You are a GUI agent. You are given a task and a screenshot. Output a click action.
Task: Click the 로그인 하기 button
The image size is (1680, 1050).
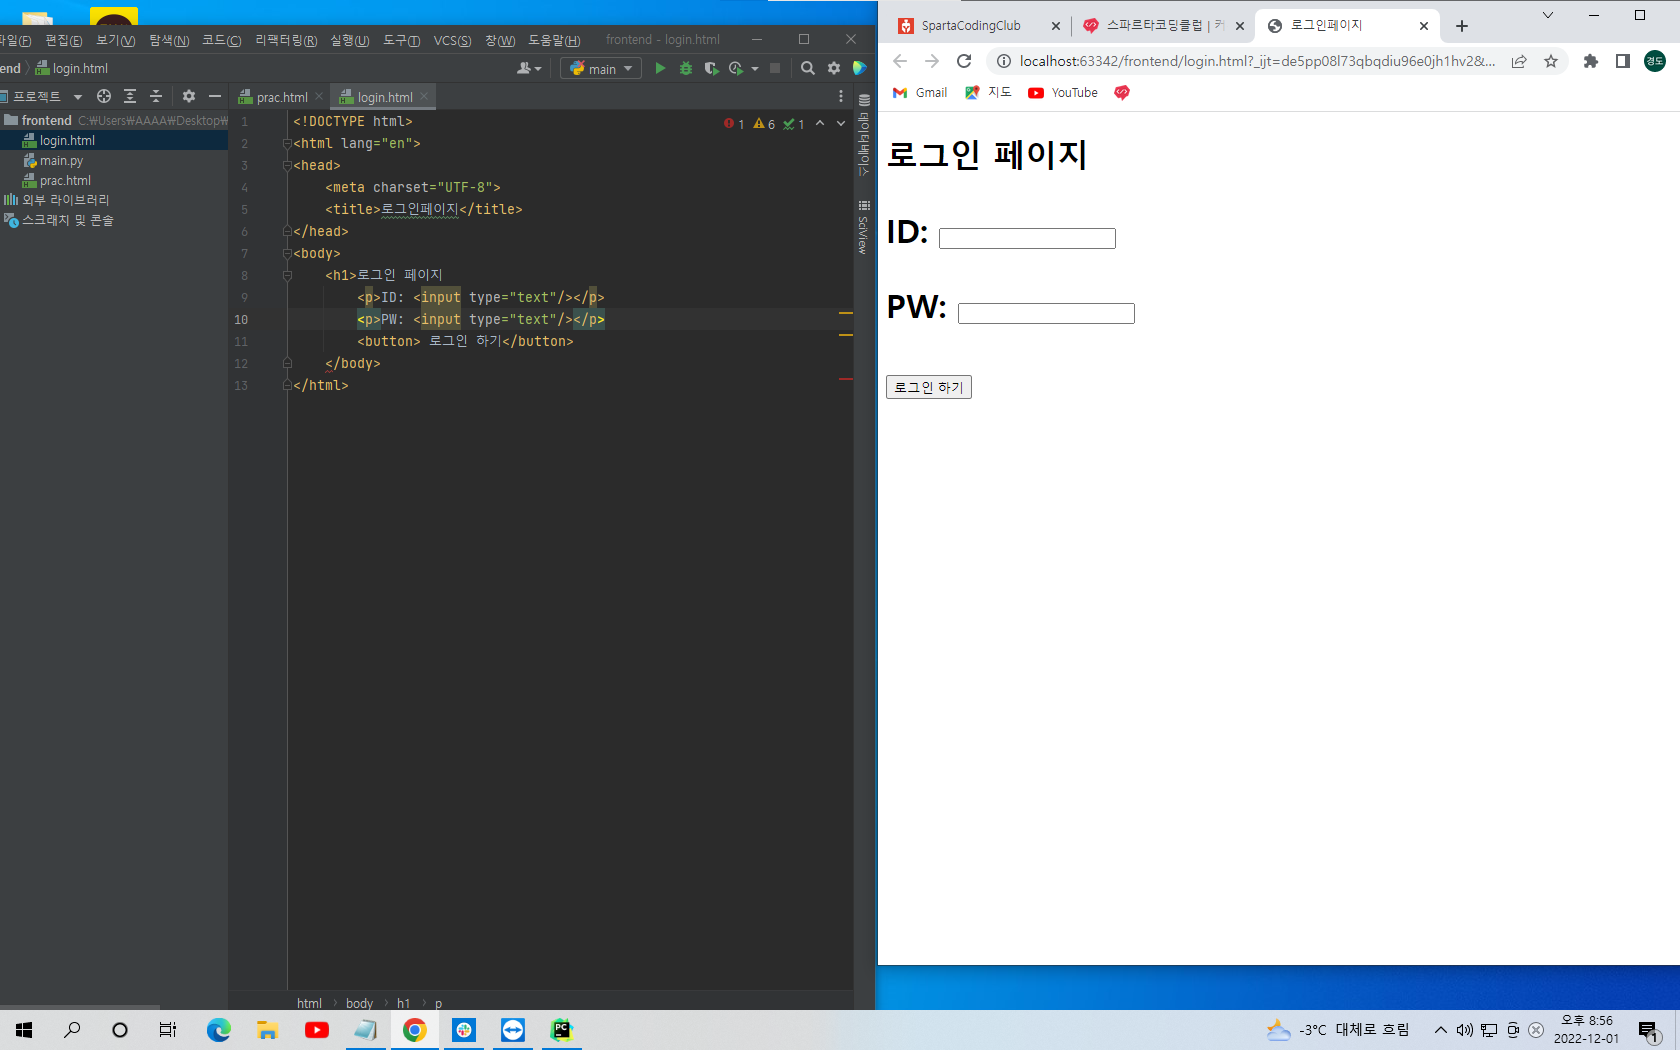pyautogui.click(x=929, y=387)
